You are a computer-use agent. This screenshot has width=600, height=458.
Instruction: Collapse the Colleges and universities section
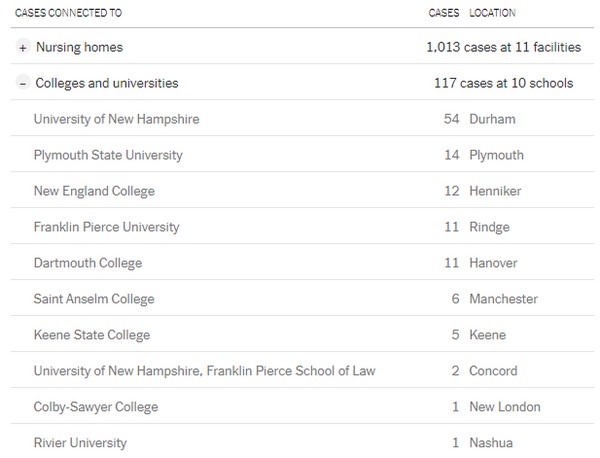tap(22, 83)
